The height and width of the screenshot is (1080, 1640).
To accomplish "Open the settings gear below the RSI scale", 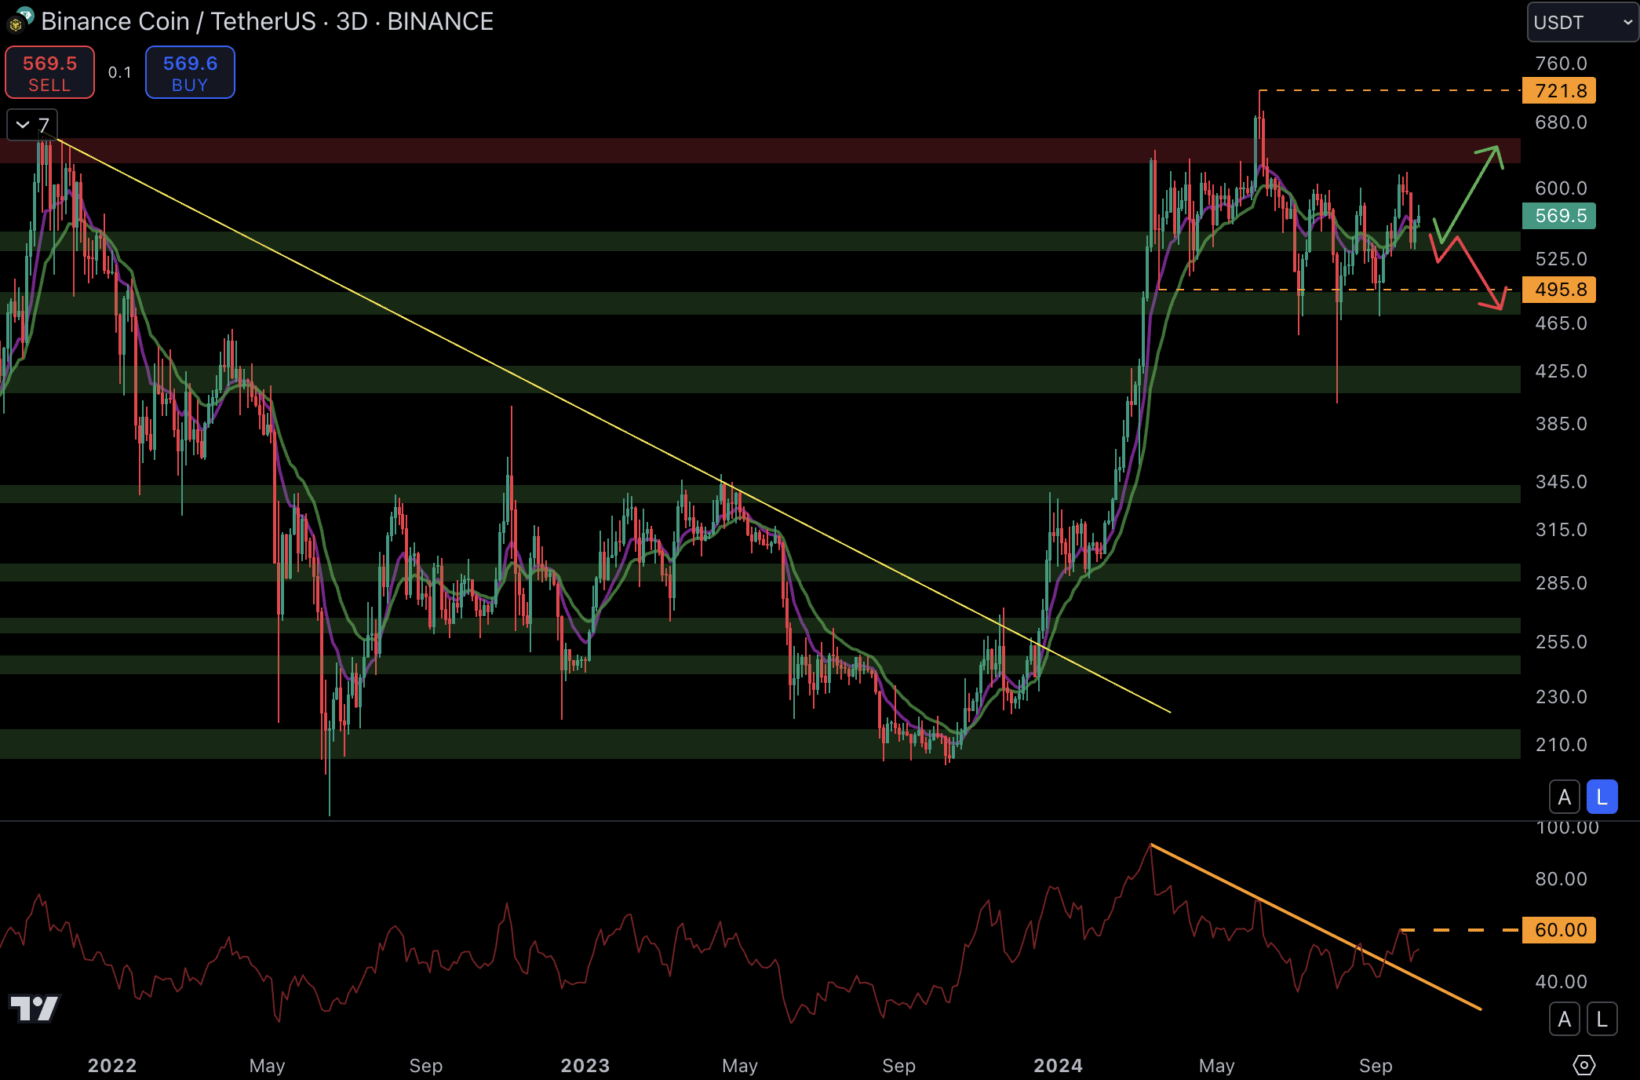I will [x=1584, y=1066].
